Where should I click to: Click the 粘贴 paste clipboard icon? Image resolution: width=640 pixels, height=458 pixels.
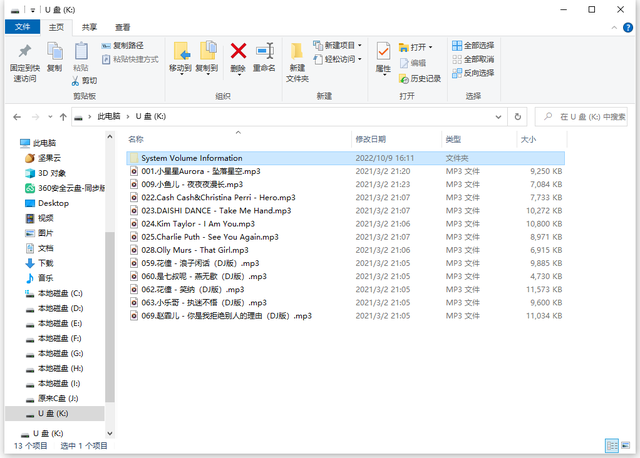(81, 51)
